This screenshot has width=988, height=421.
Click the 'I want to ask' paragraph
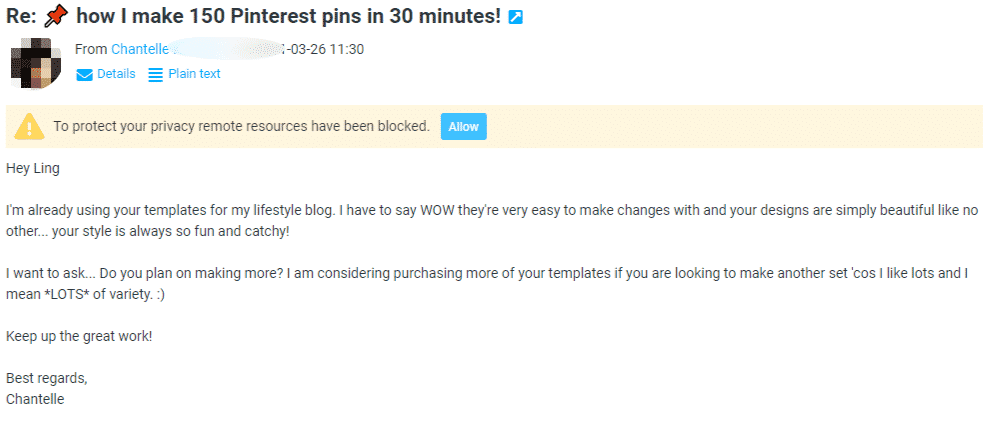click(487, 284)
